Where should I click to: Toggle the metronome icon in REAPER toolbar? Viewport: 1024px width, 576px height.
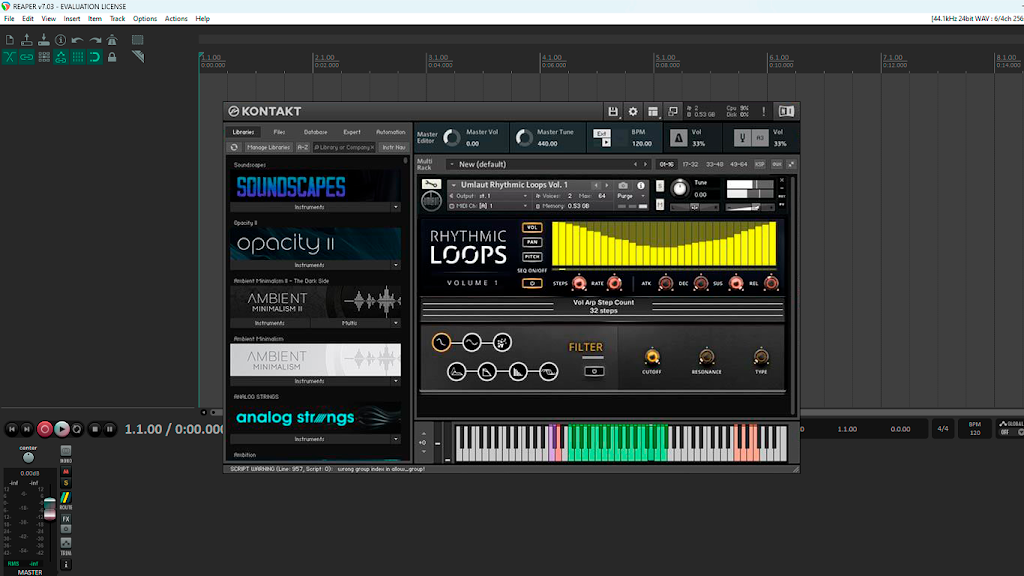(x=112, y=40)
